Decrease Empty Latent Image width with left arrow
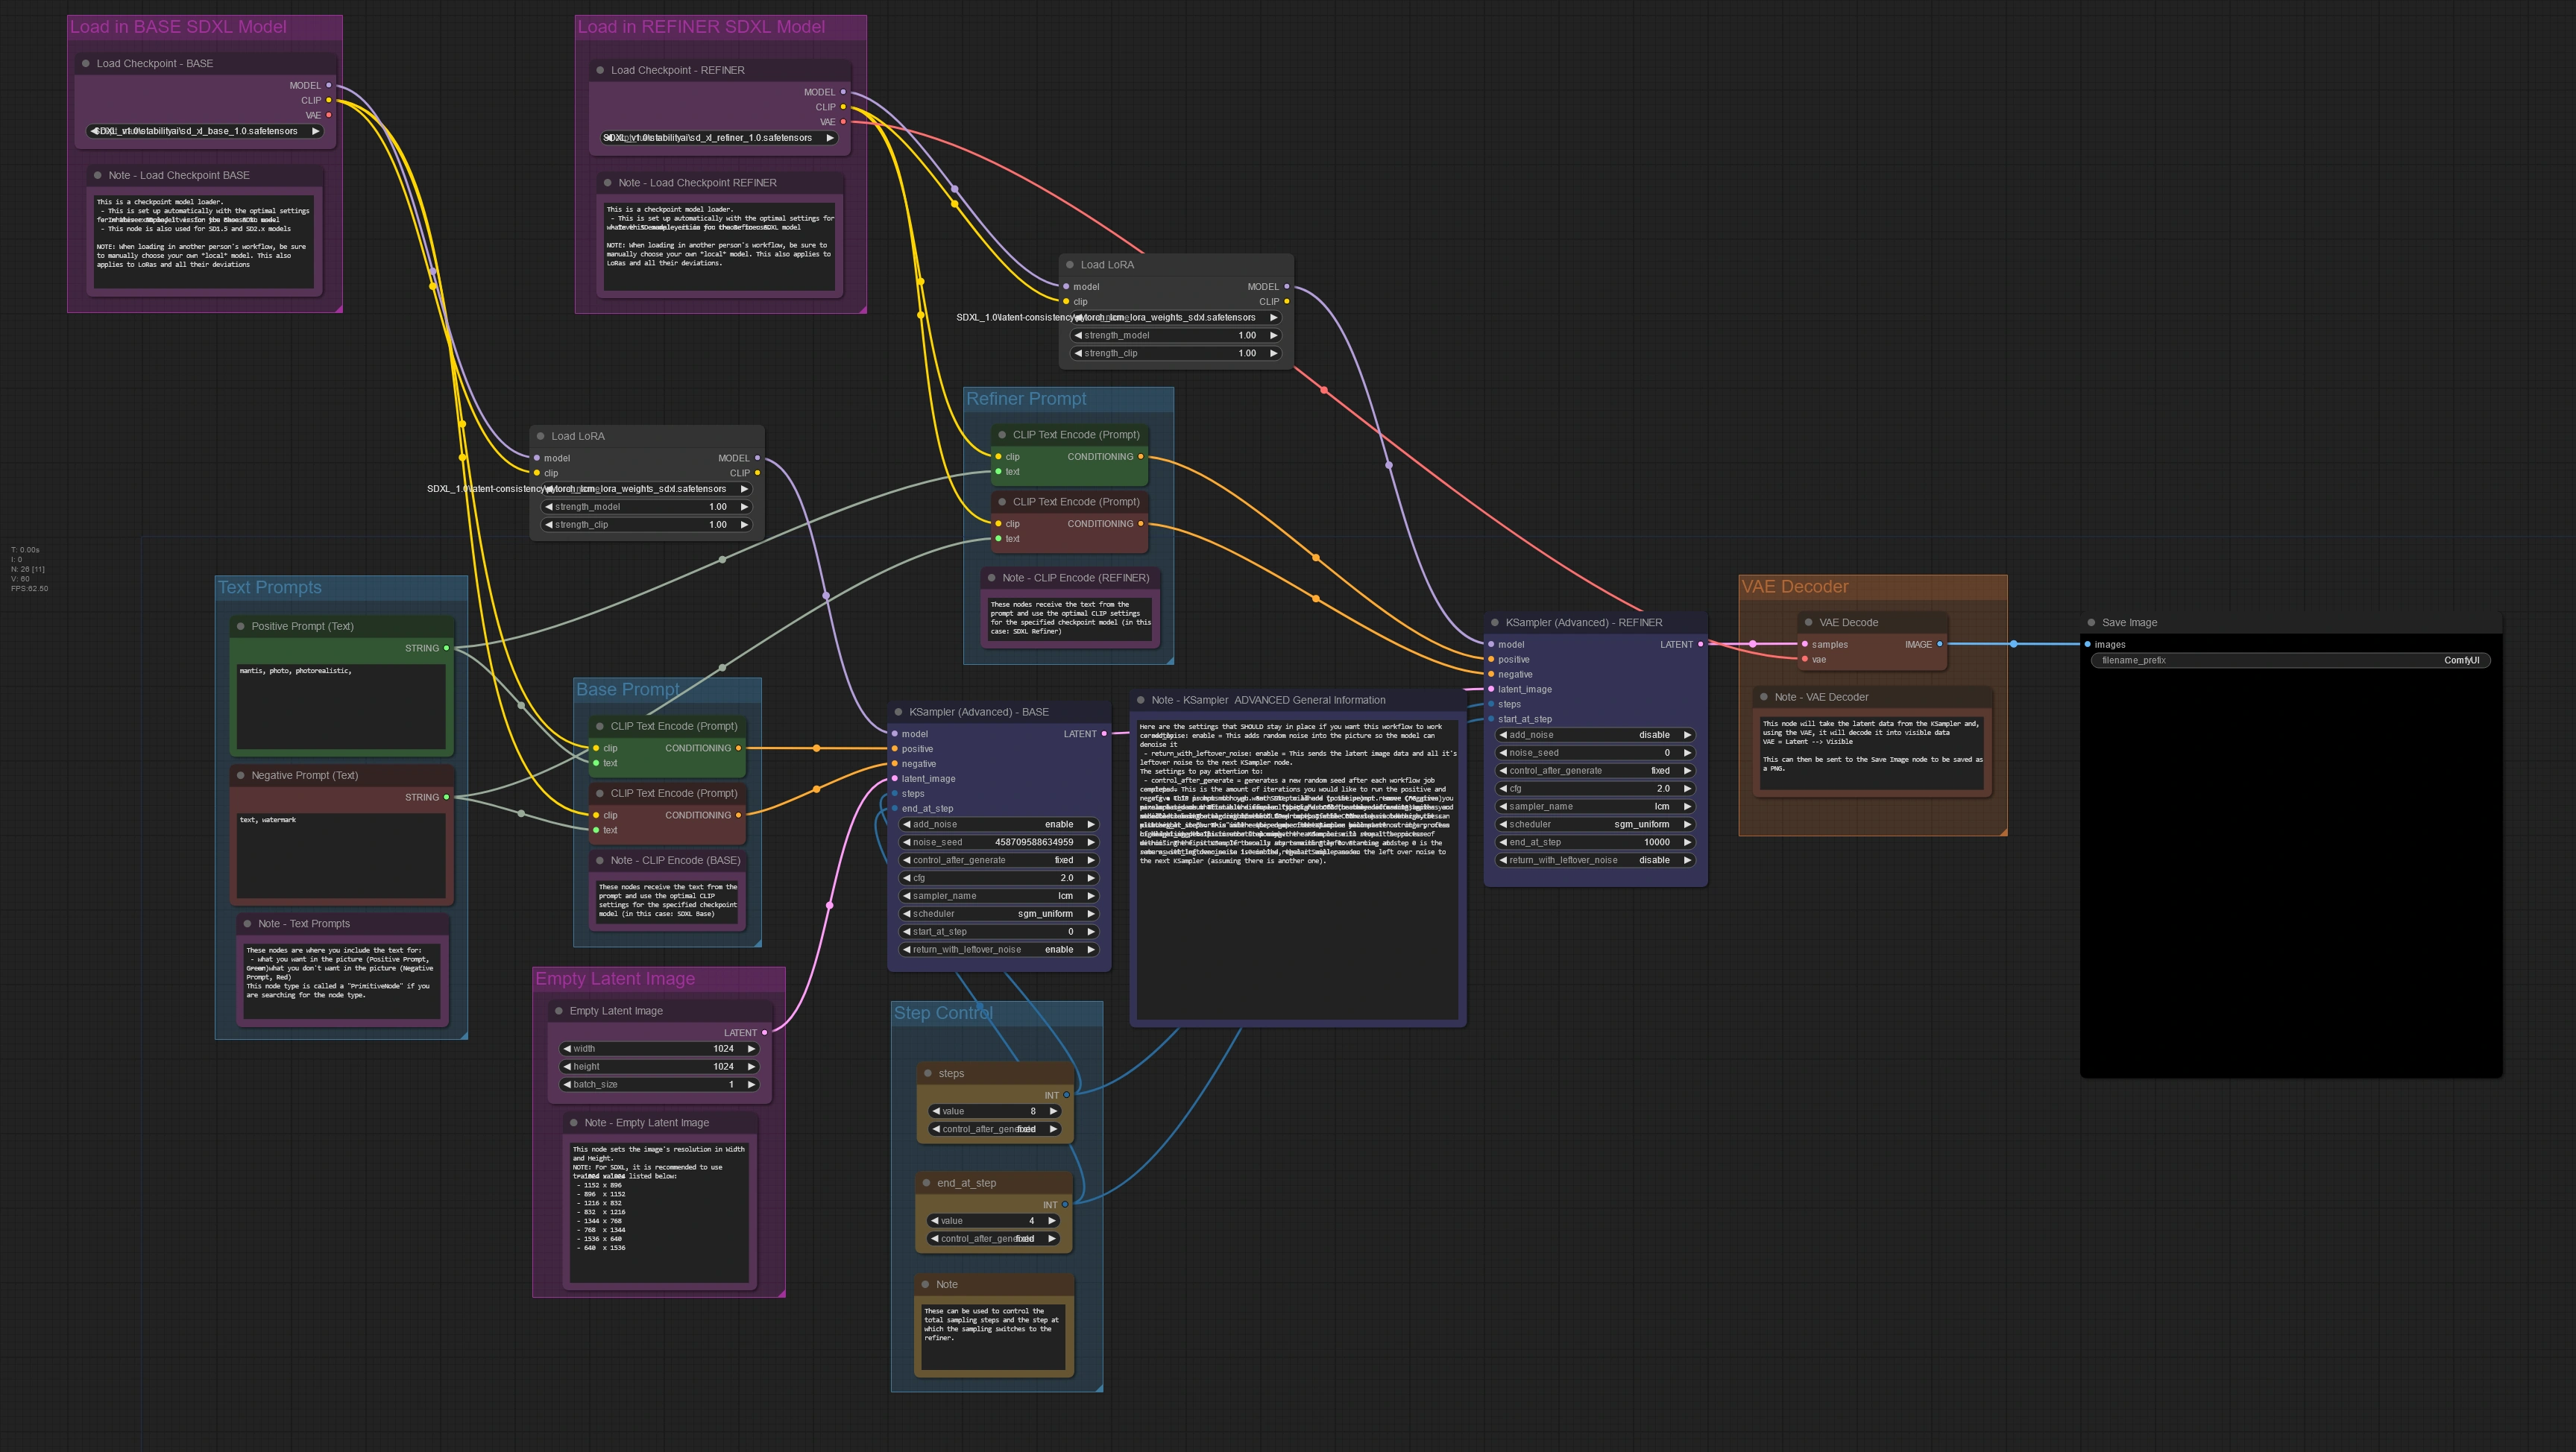This screenshot has height=1452, width=2576. 567,1049
